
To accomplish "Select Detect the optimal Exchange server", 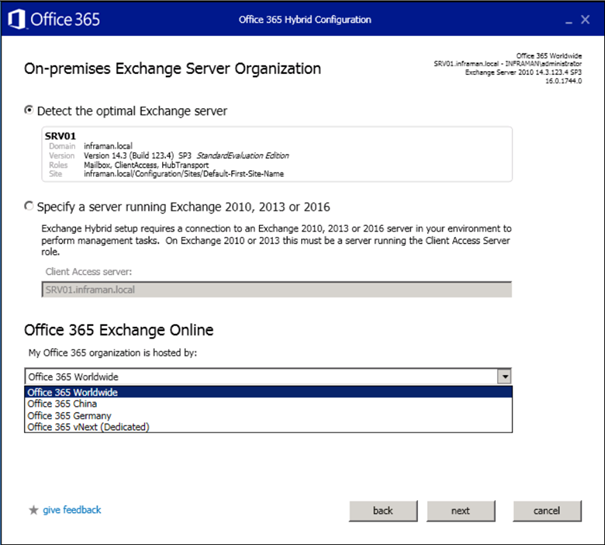I will coord(29,110).
